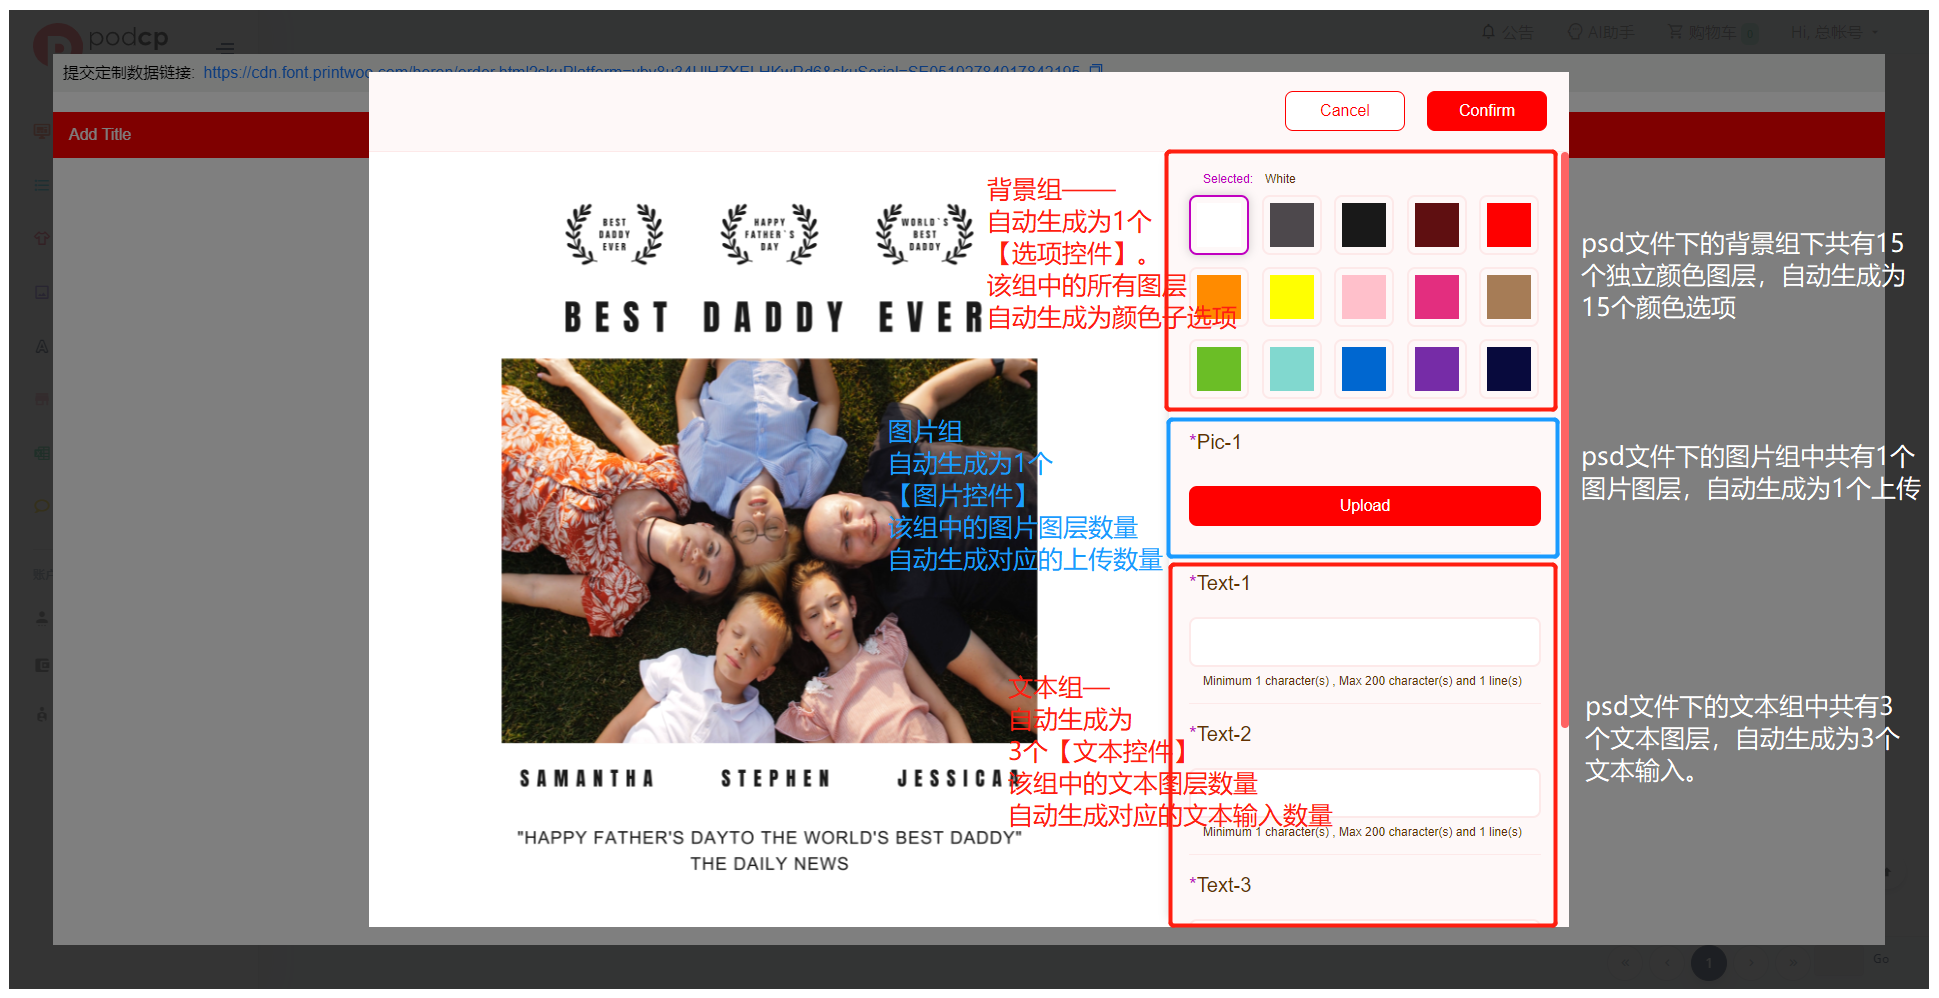Click the Confirm button
Image resolution: width=1939 pixels, height=998 pixels.
1486,111
